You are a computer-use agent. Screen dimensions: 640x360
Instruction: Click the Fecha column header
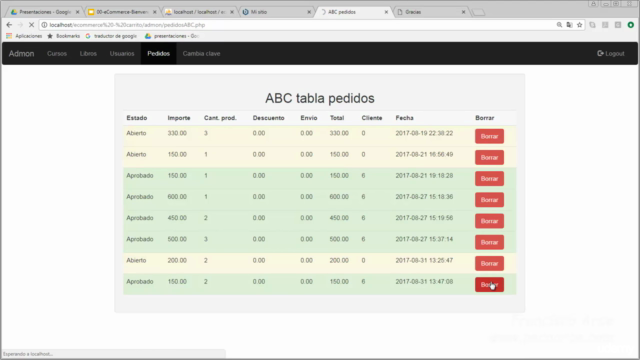(404, 118)
